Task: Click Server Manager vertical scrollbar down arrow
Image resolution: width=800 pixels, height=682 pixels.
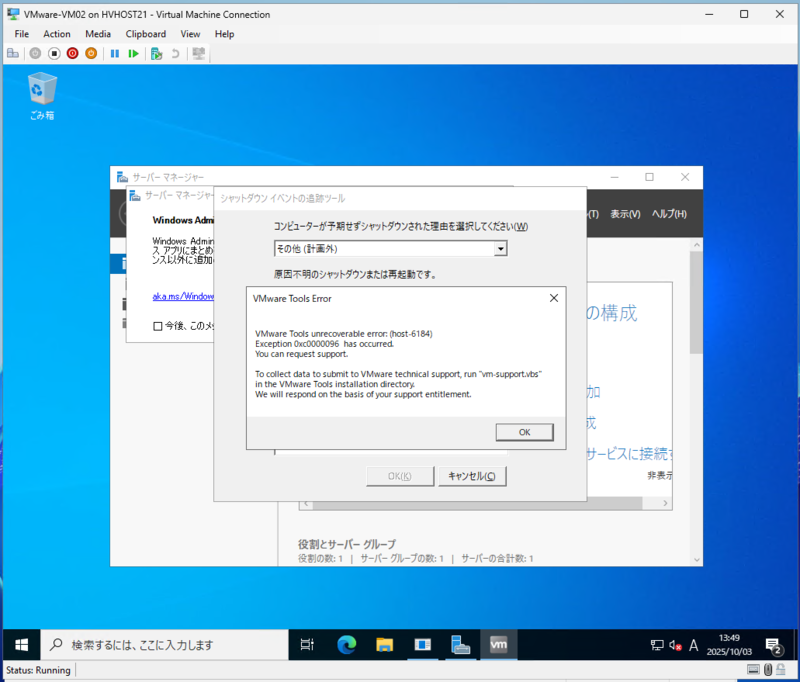Action: [x=696, y=560]
